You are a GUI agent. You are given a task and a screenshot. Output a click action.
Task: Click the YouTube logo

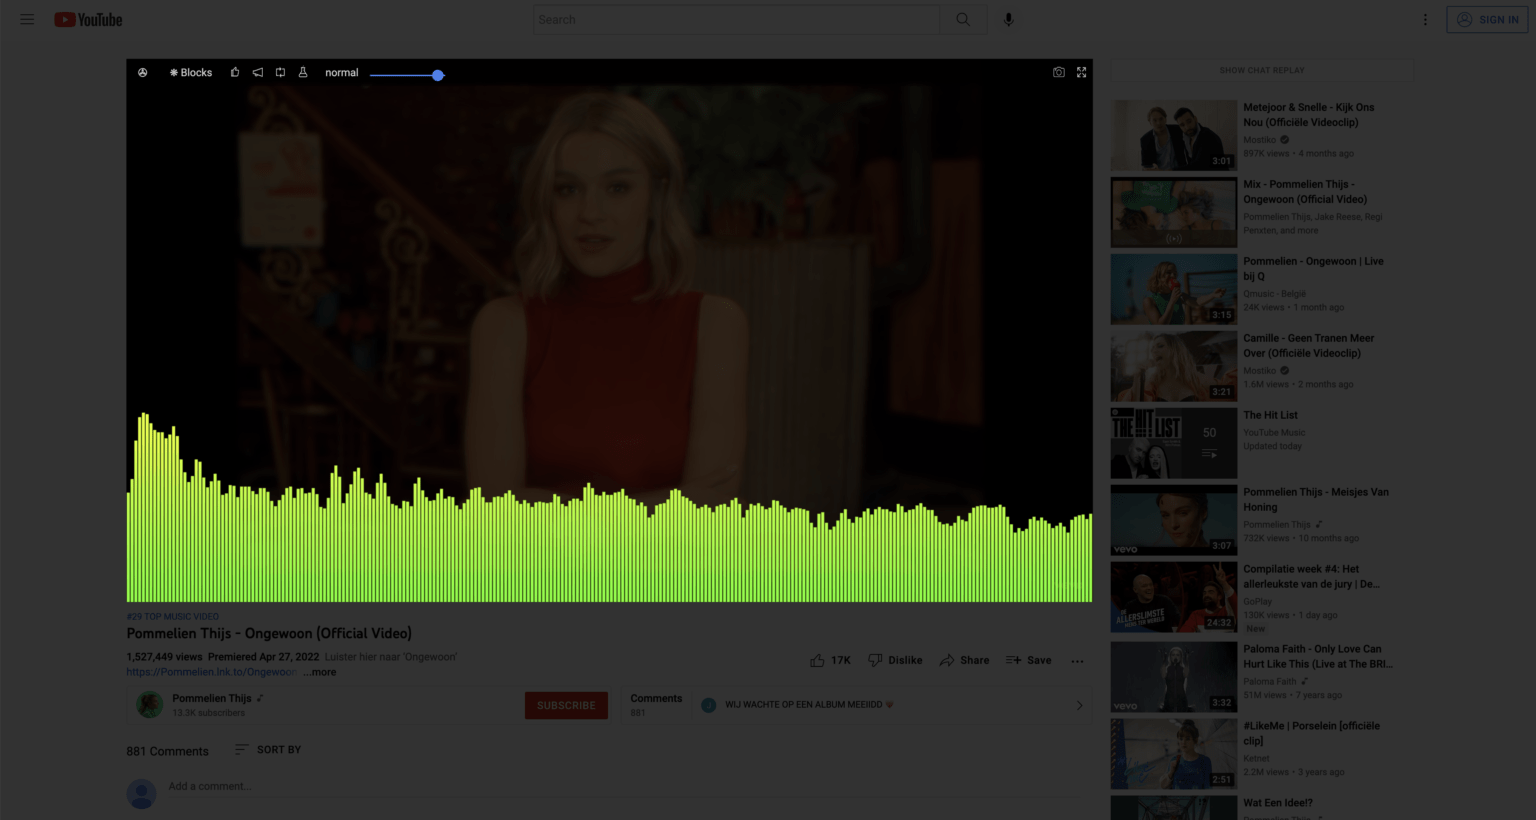tap(88, 19)
